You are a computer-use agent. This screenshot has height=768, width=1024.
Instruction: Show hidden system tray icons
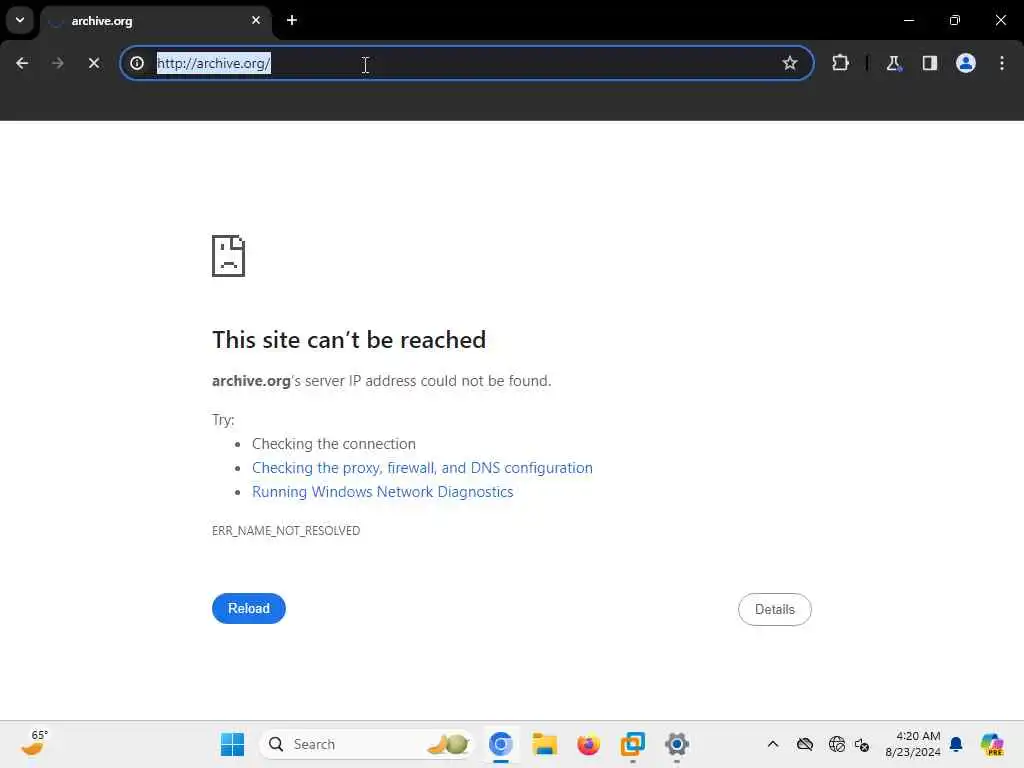tap(773, 744)
